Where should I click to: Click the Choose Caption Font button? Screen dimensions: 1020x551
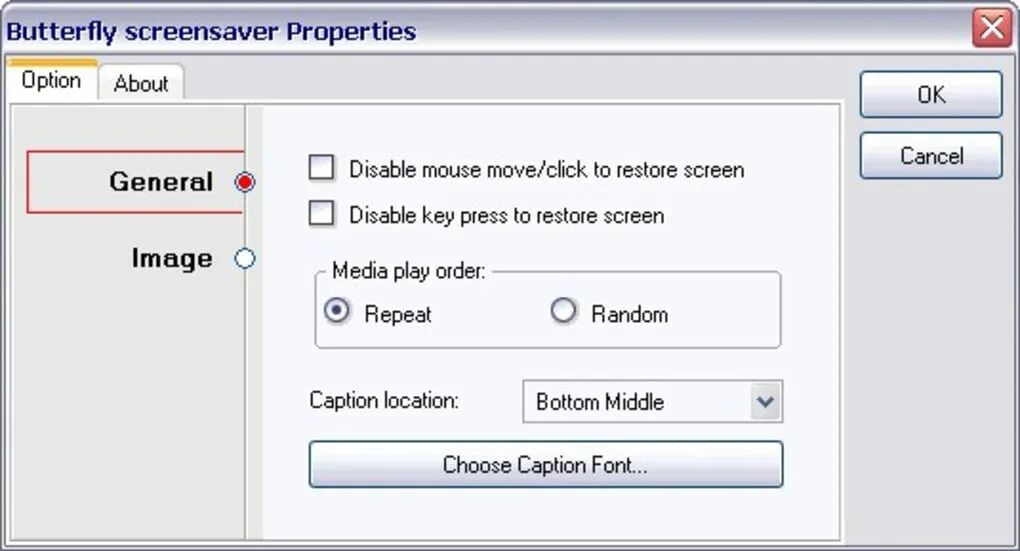[x=546, y=464]
